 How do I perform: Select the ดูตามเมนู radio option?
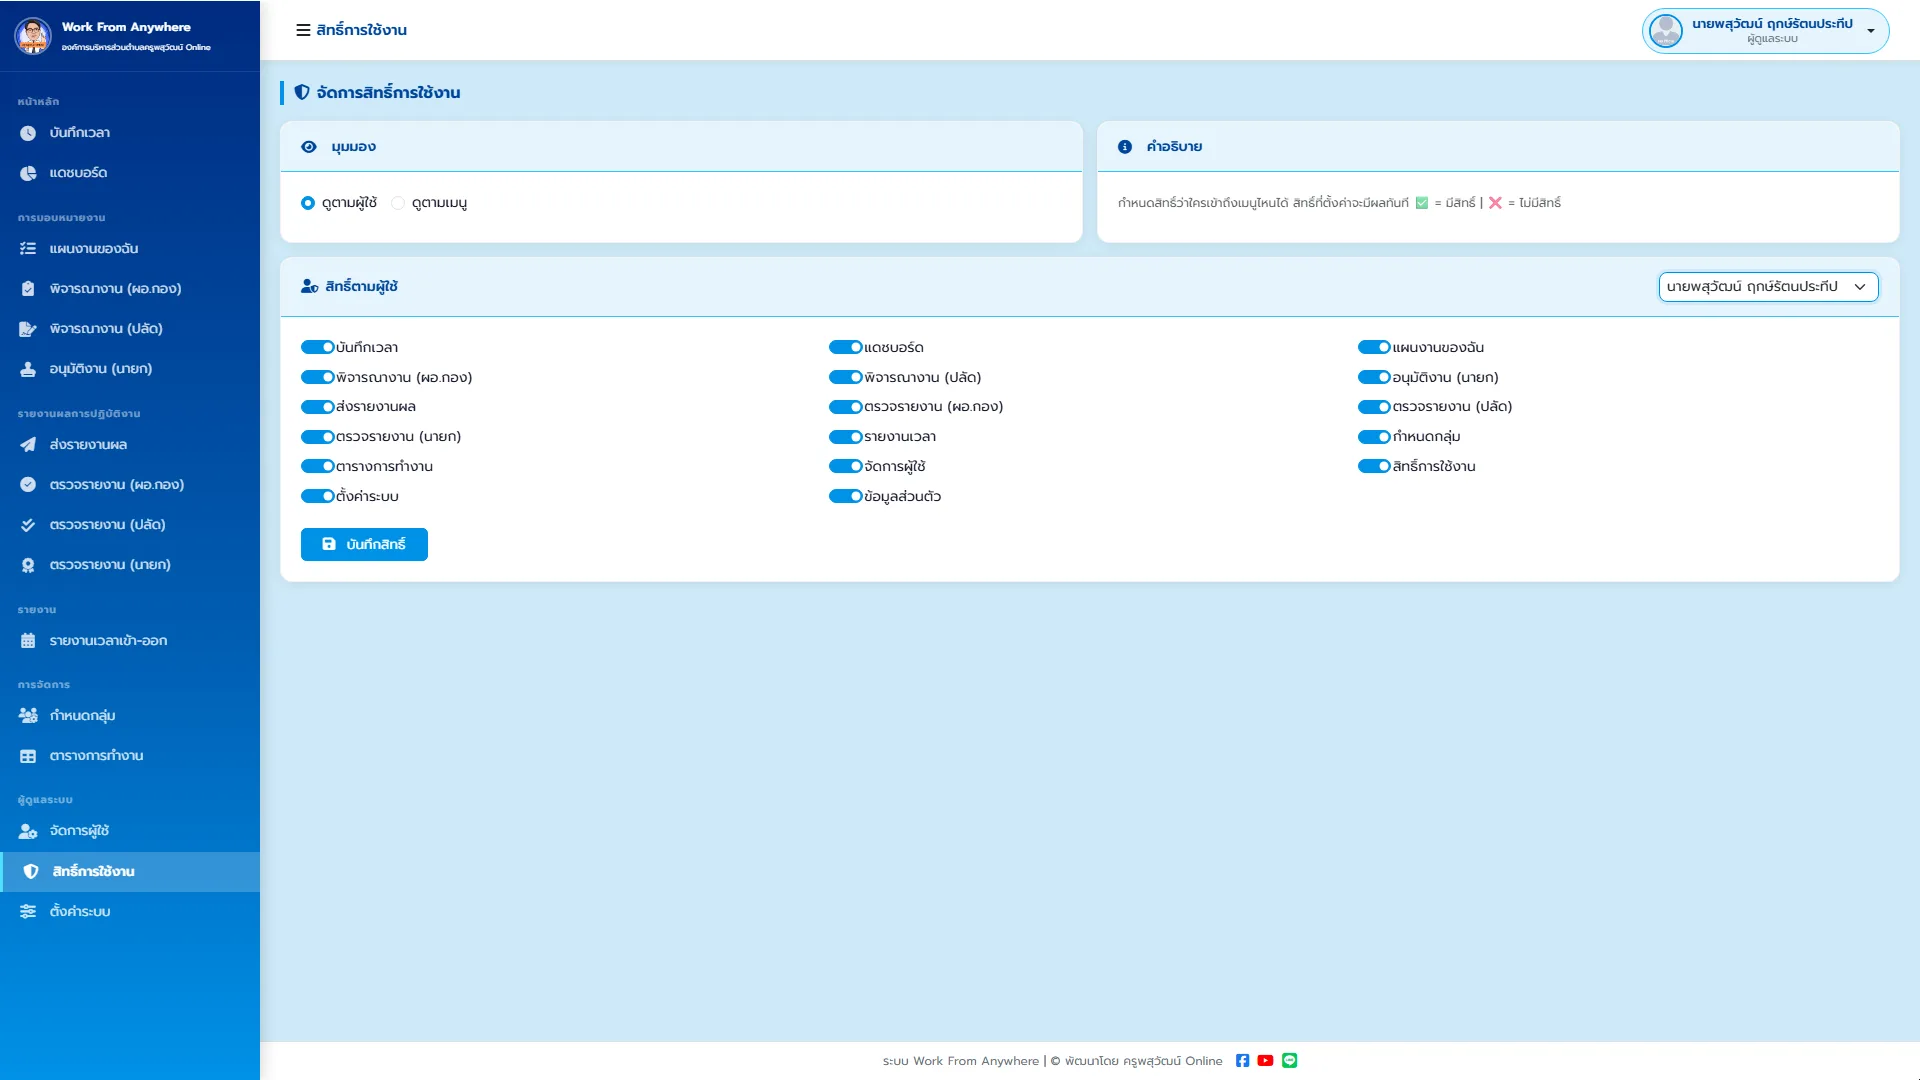click(398, 203)
